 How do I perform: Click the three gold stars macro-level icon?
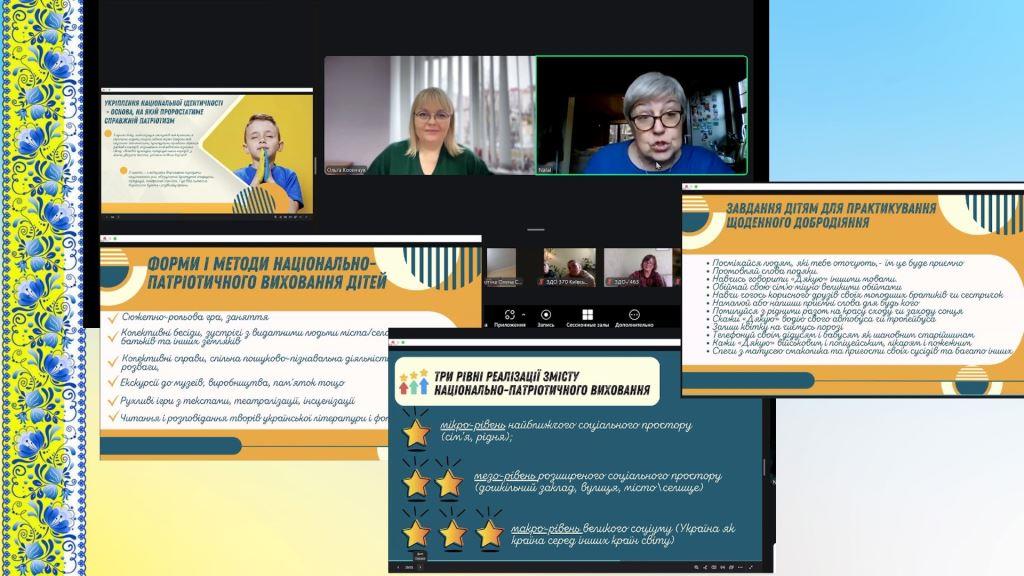(452, 531)
